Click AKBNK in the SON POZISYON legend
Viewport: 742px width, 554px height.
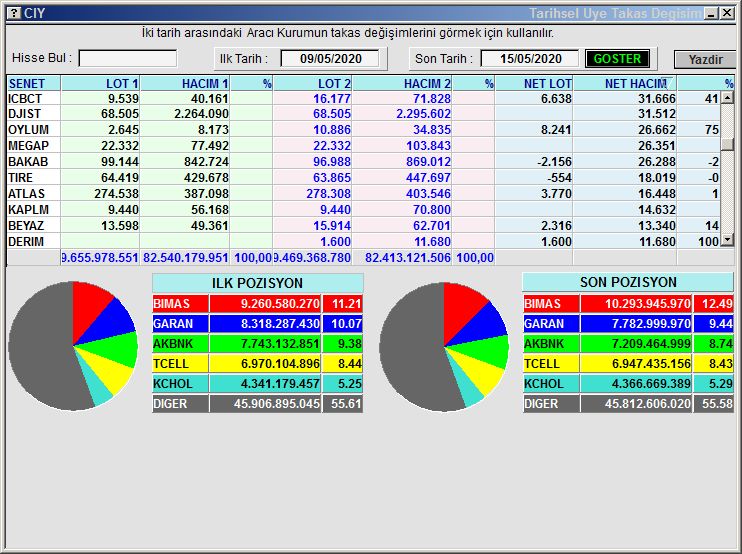click(x=551, y=343)
